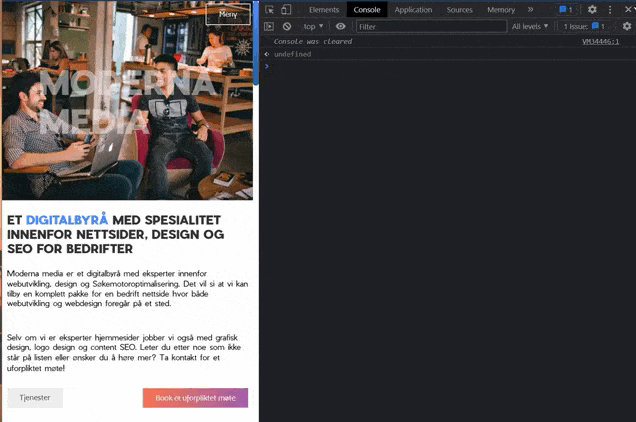Select the blue DIGITALBYRÅ heading word
The width and height of the screenshot is (636, 422).
[x=67, y=220]
